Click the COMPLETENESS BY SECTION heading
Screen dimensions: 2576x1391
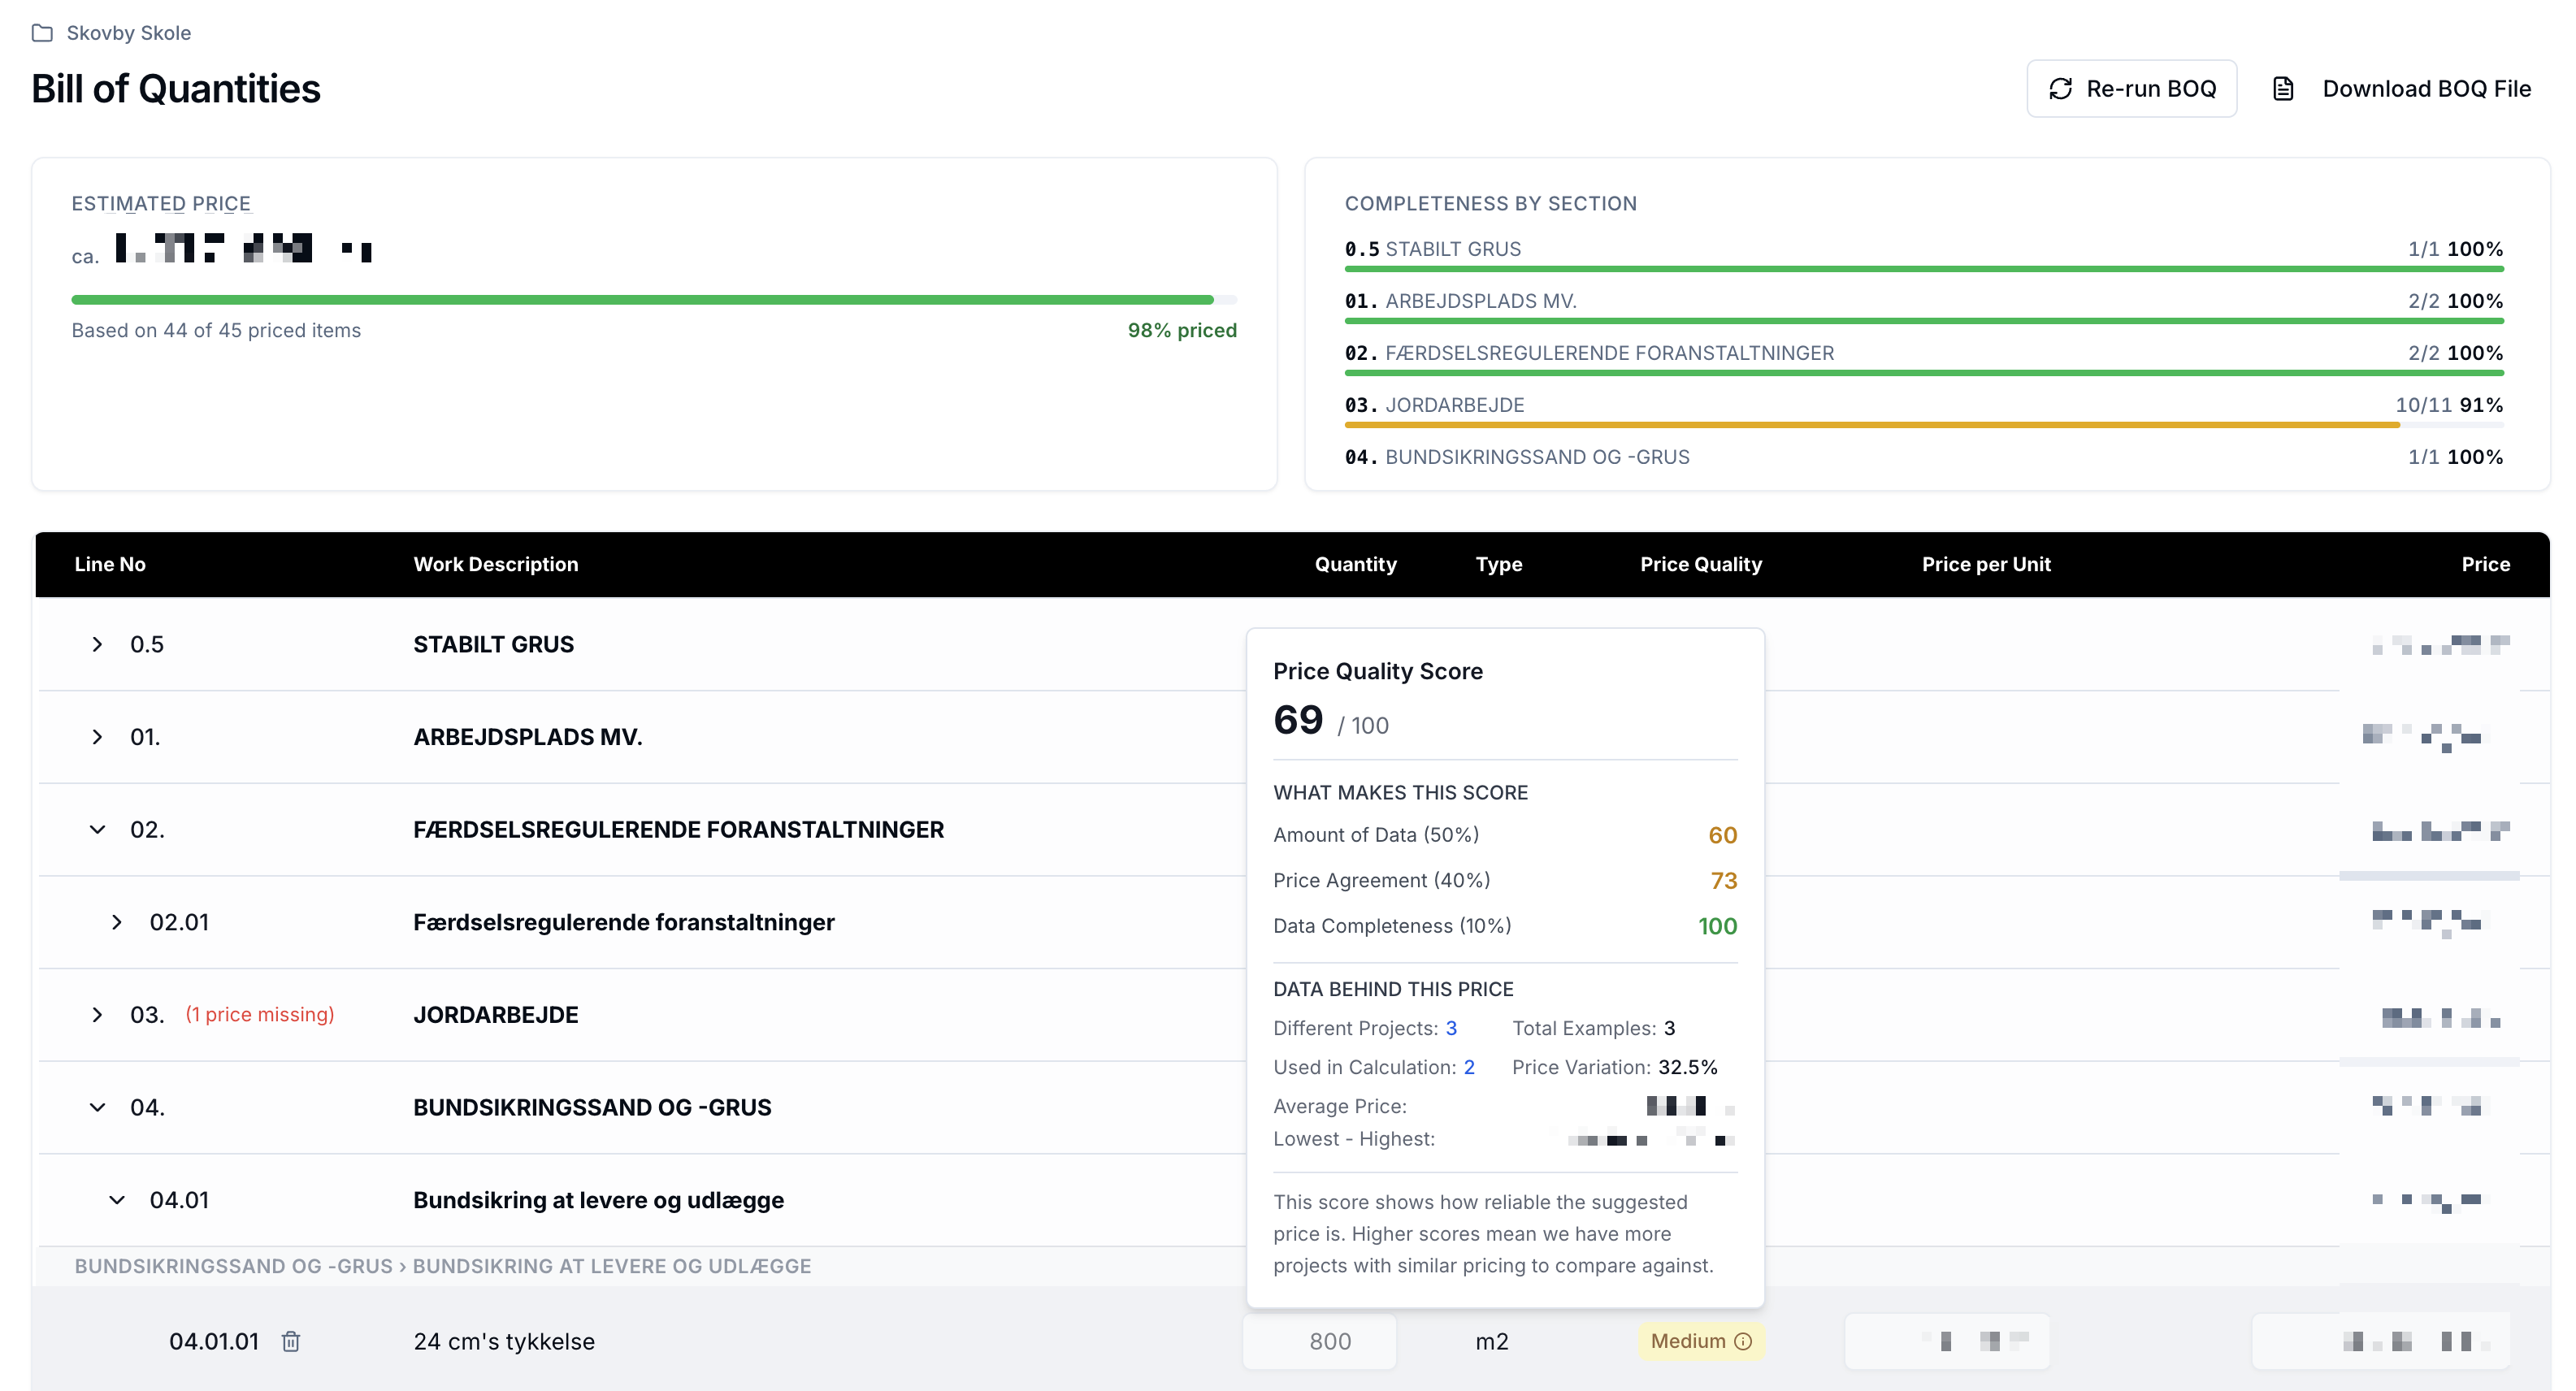[1491, 203]
